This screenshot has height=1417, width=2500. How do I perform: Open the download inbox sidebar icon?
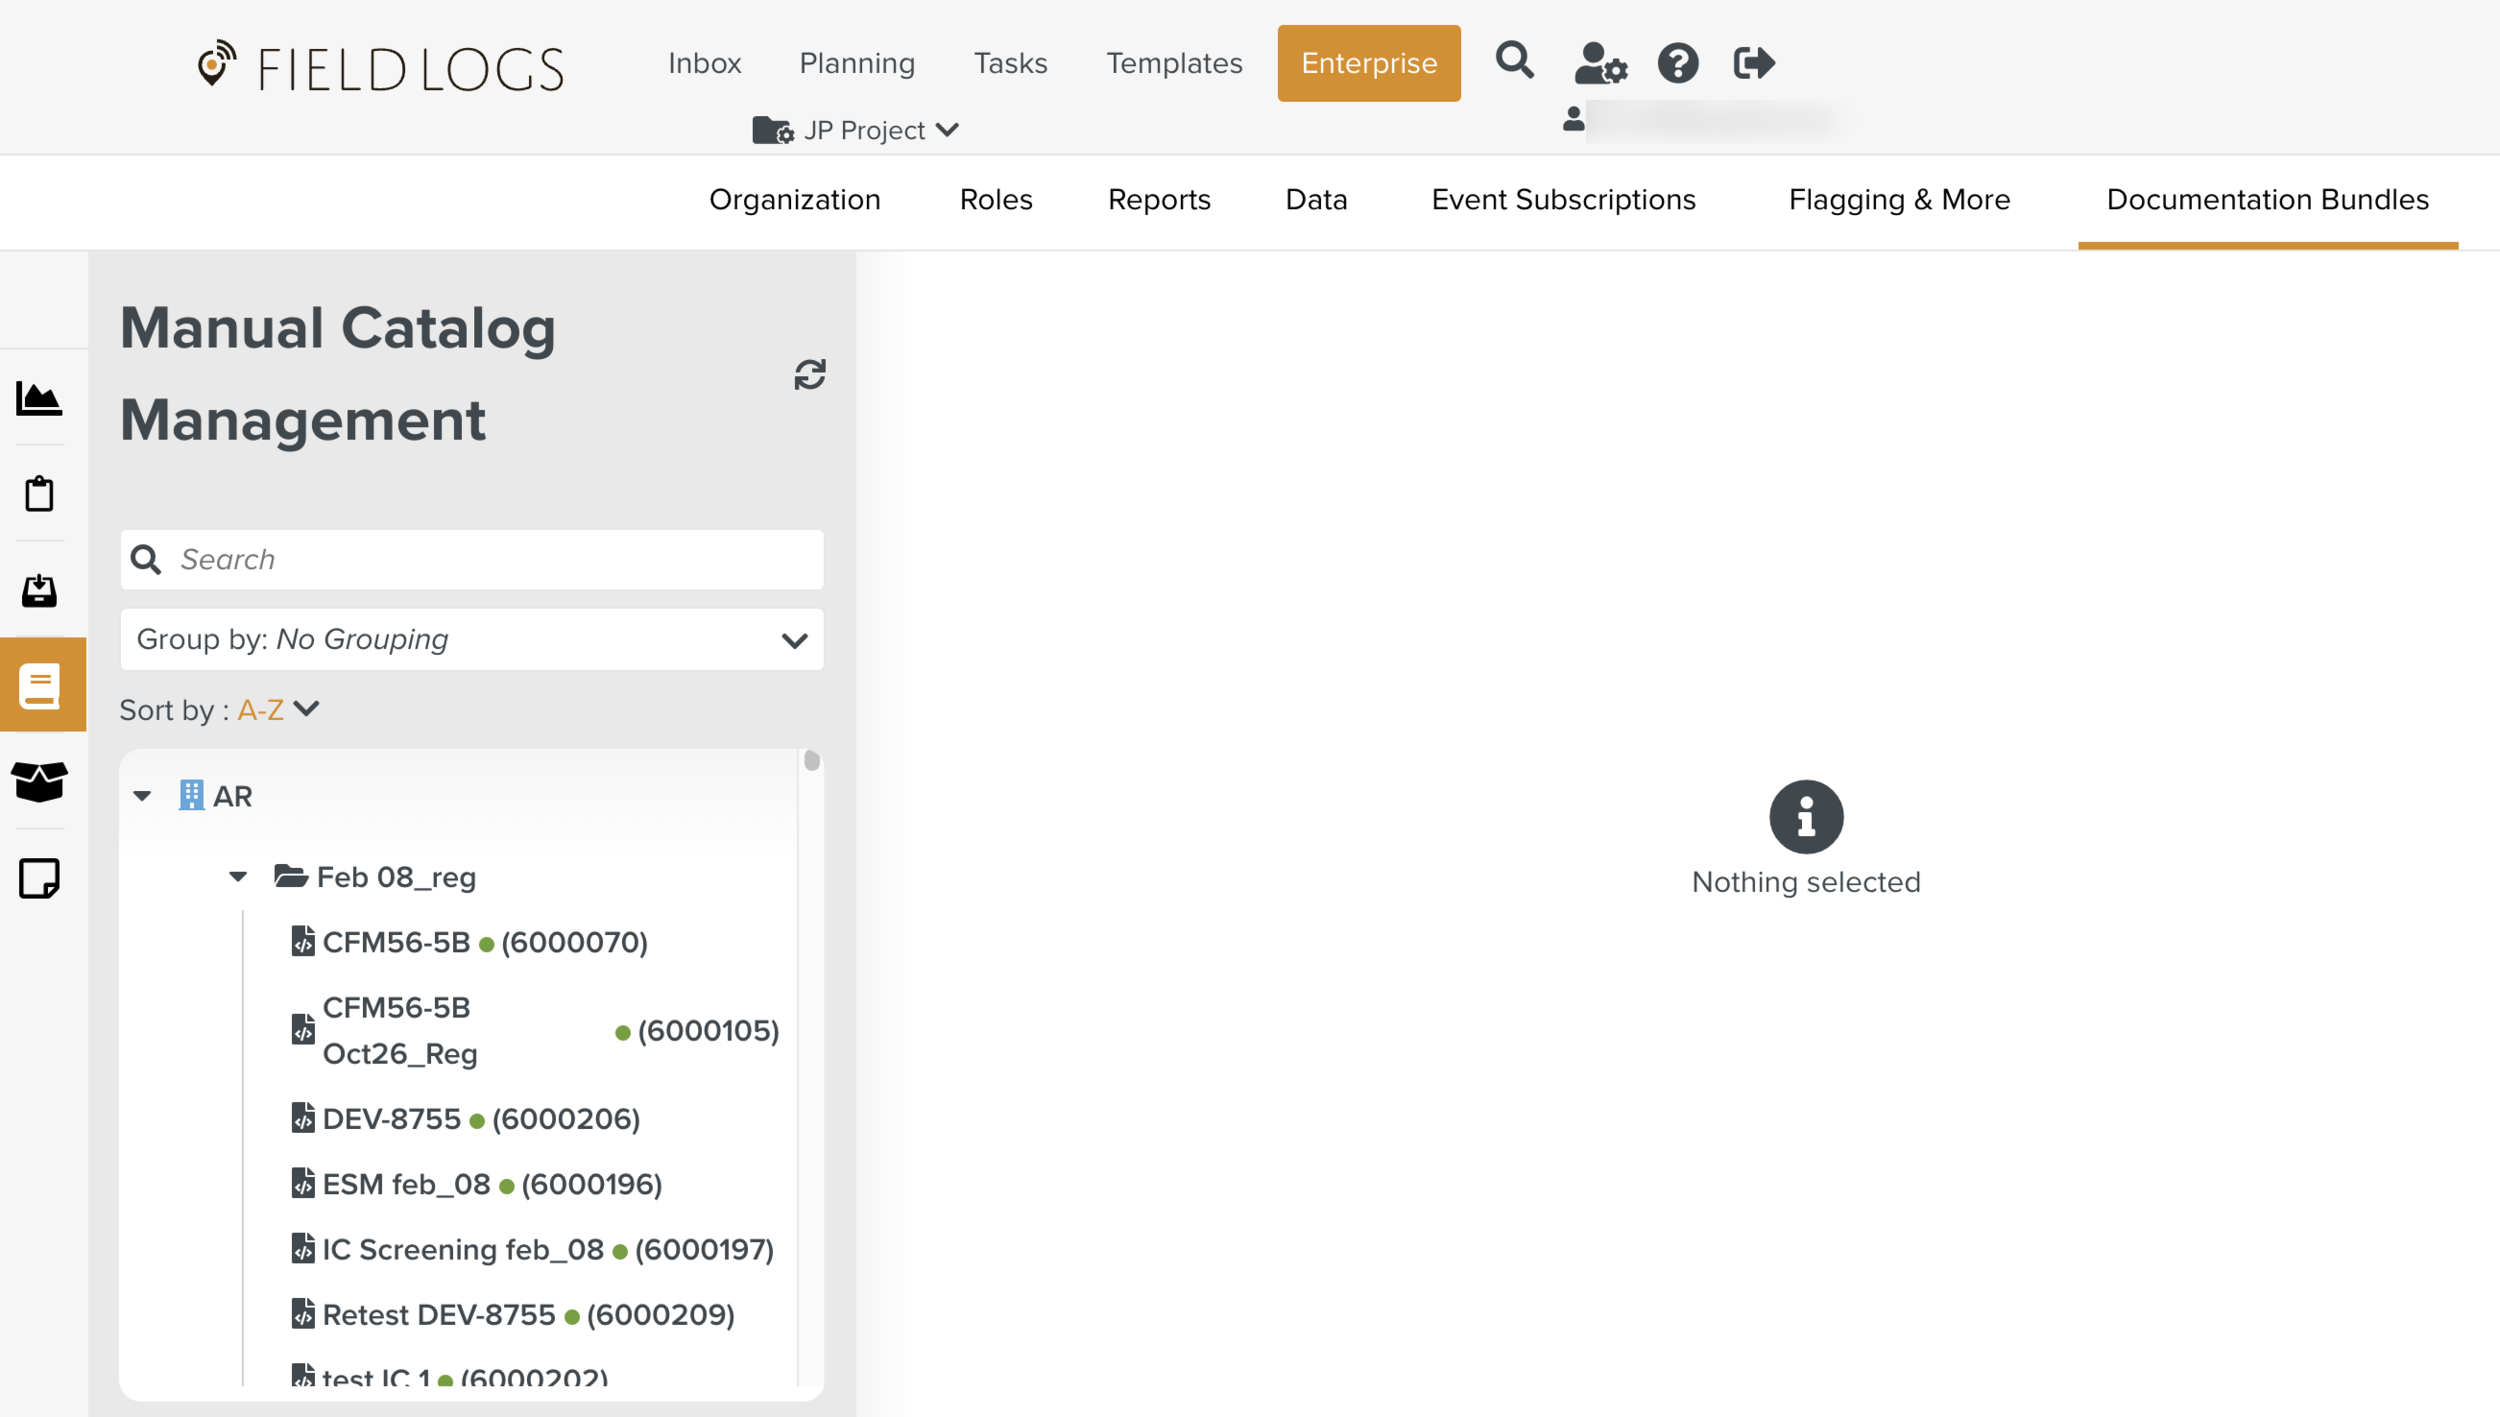coord(39,591)
